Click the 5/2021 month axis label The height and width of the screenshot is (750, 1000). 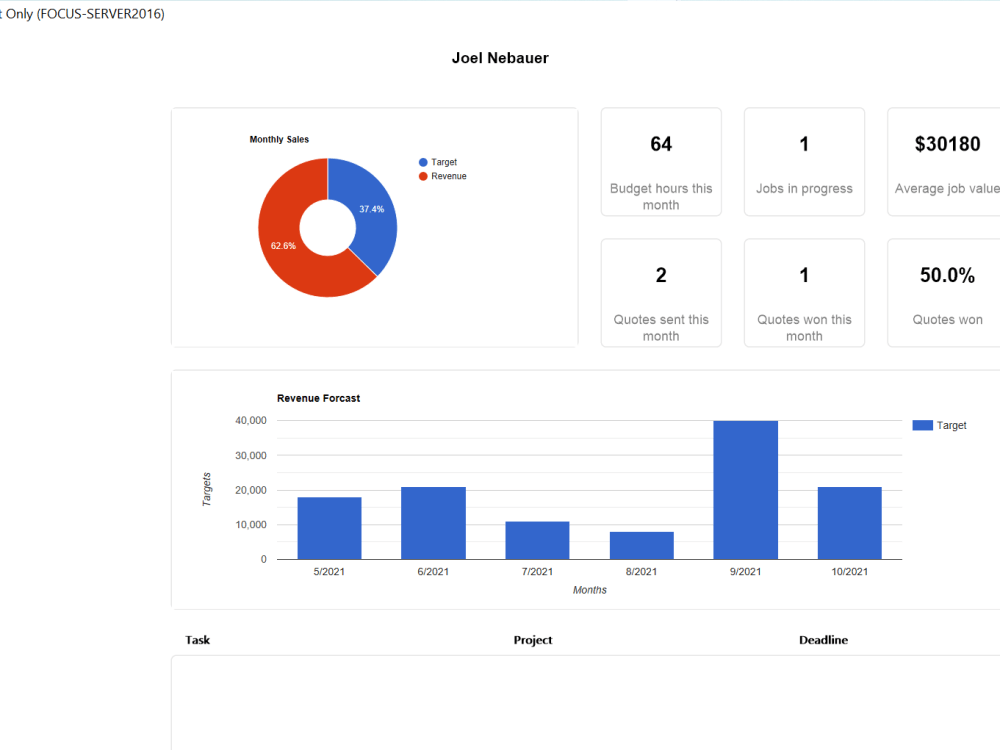point(329,571)
